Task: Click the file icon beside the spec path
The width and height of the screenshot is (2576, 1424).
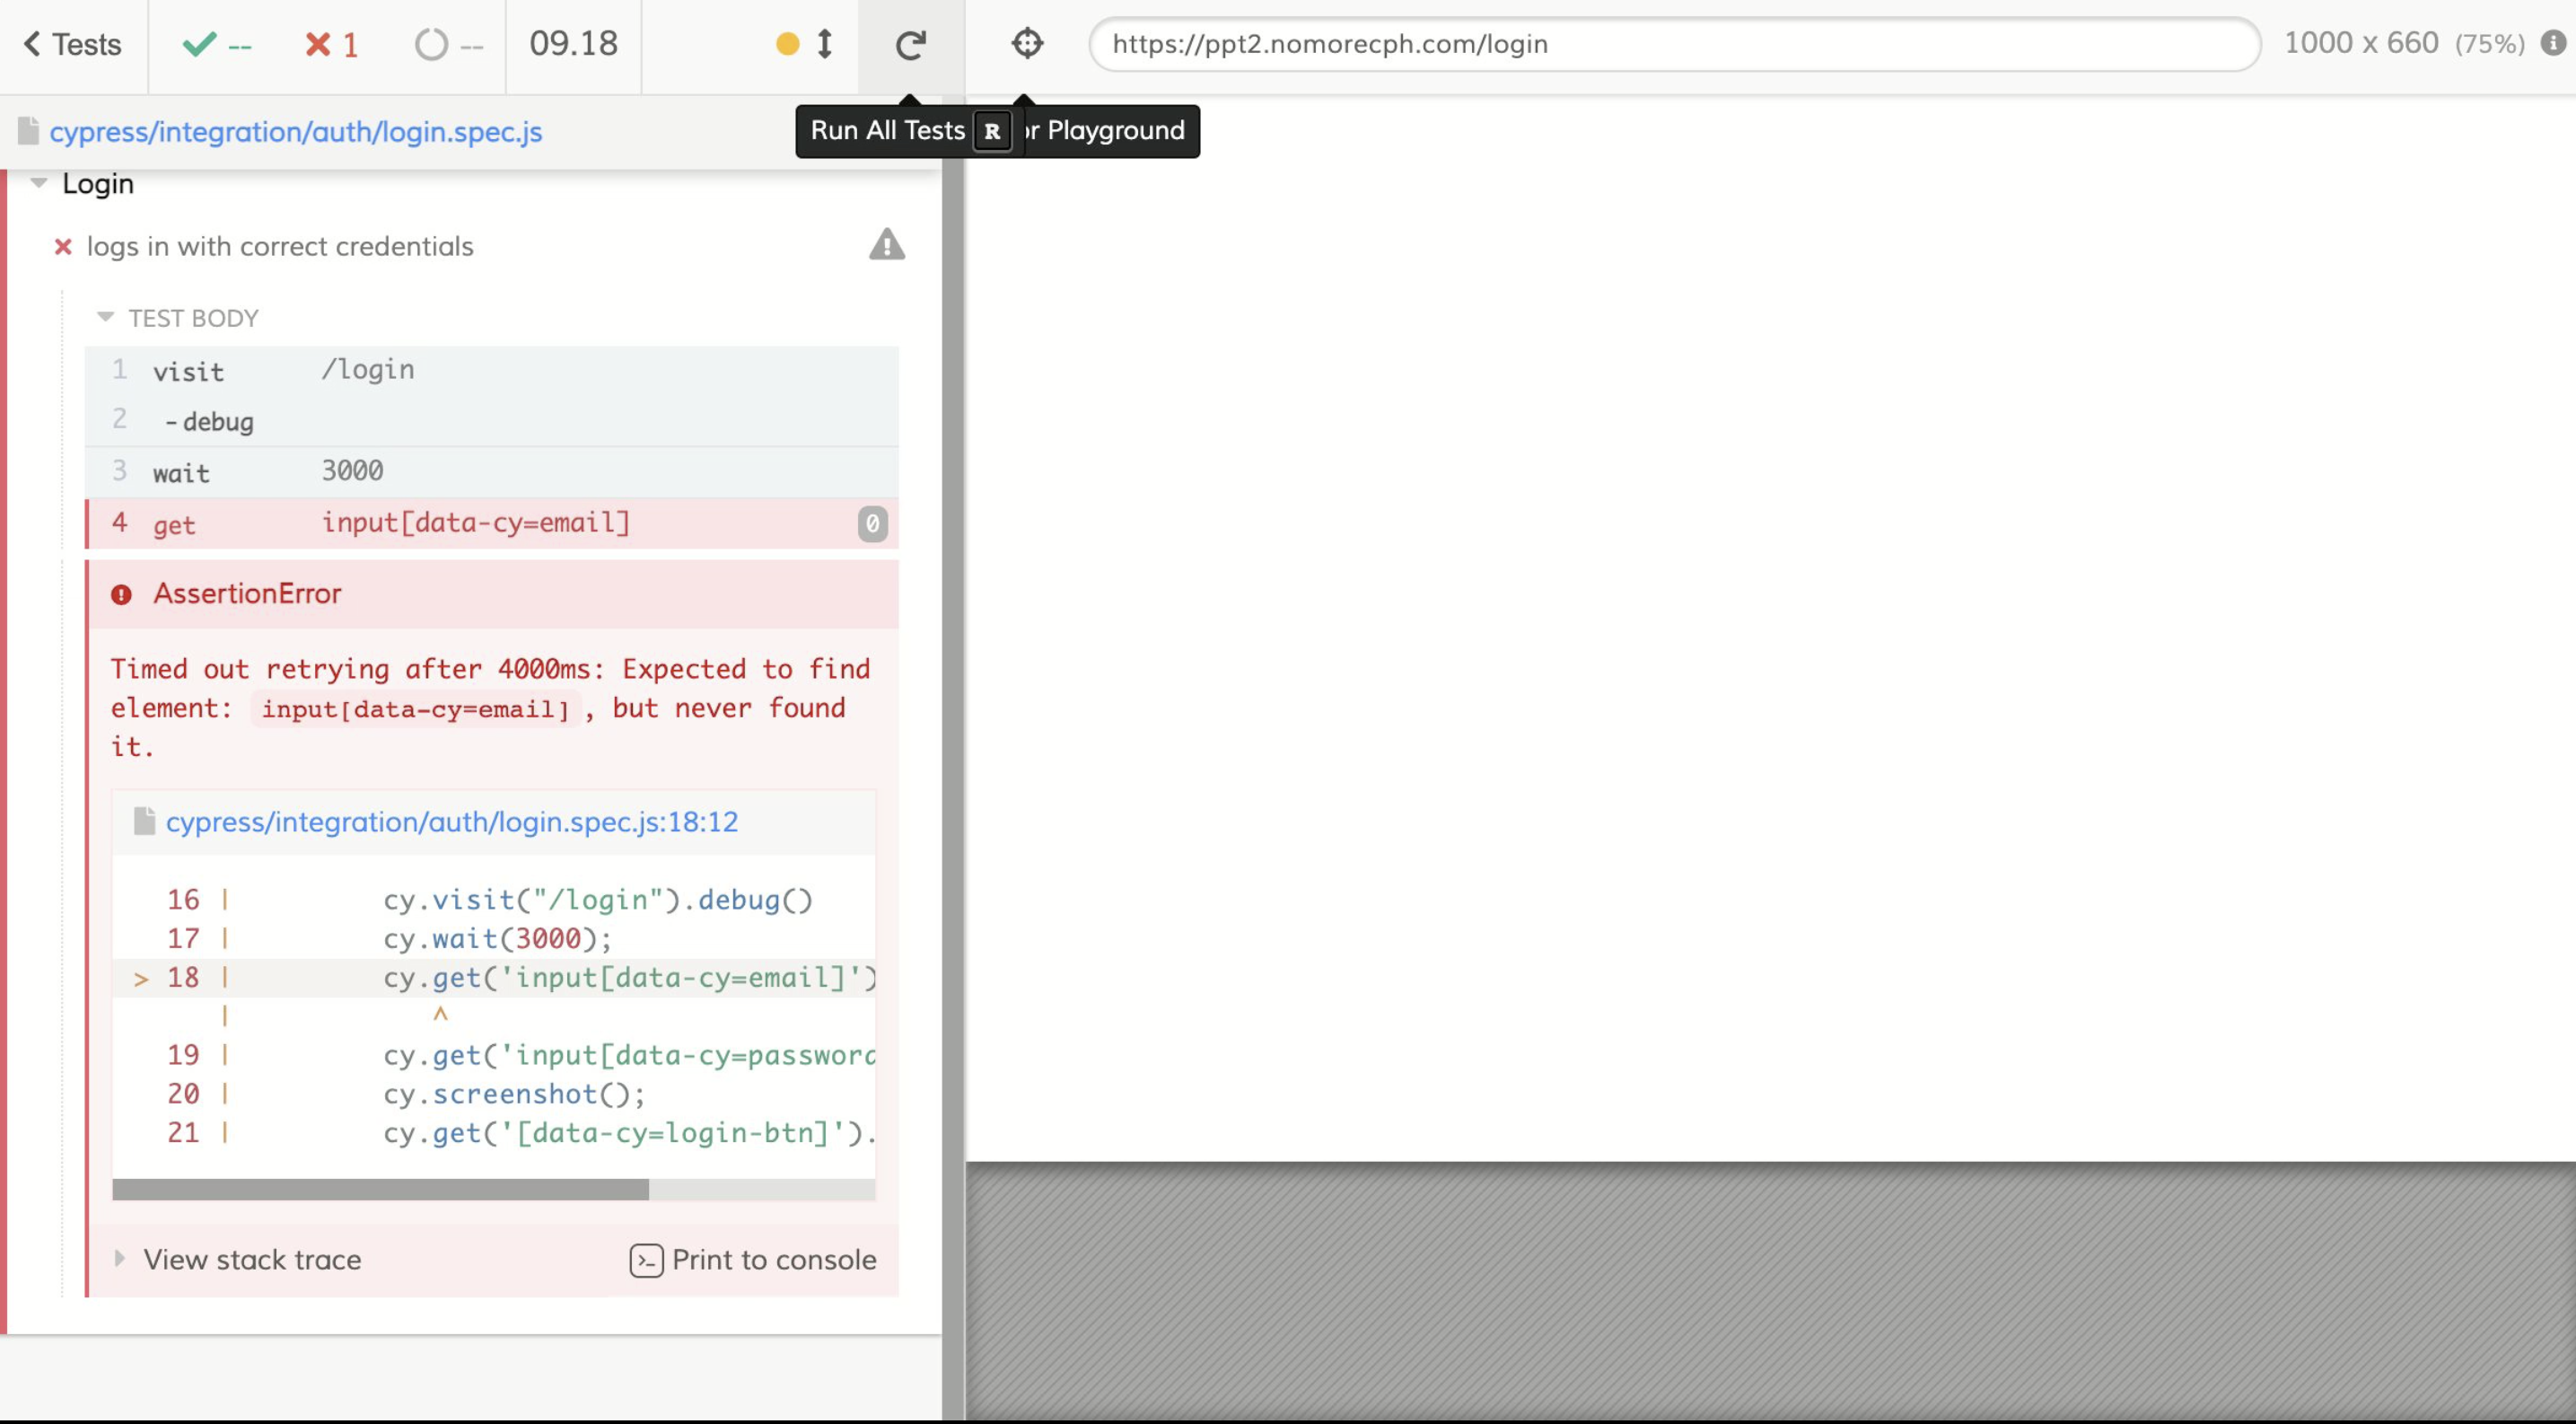Action: point(28,131)
